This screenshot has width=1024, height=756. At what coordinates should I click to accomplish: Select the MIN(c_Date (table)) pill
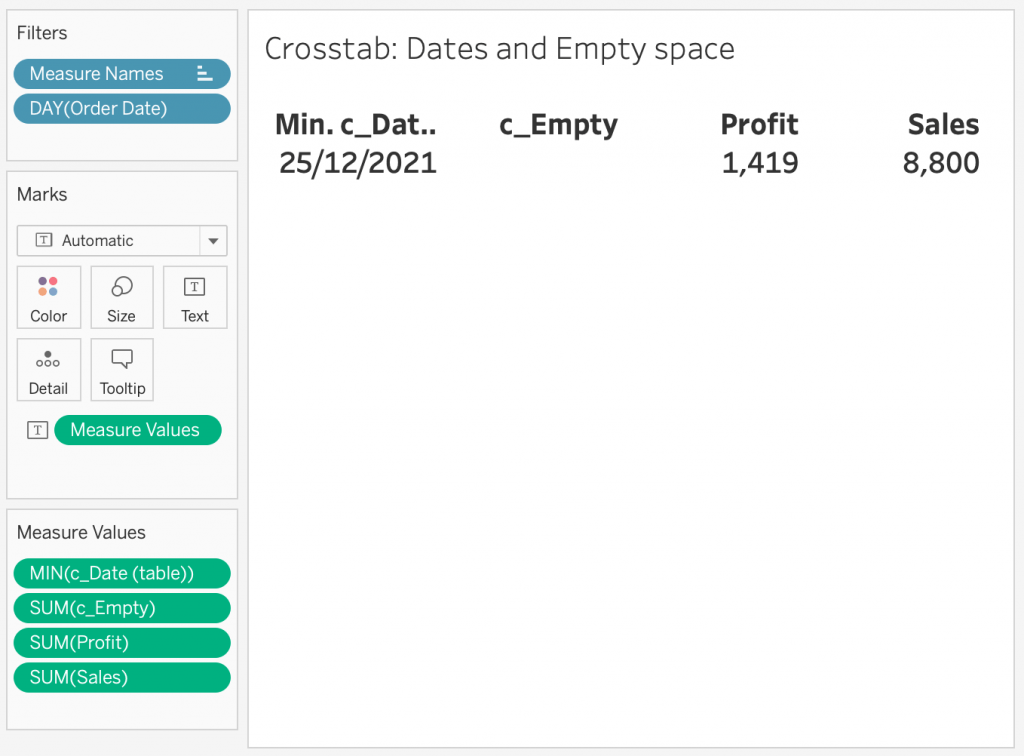tap(121, 573)
